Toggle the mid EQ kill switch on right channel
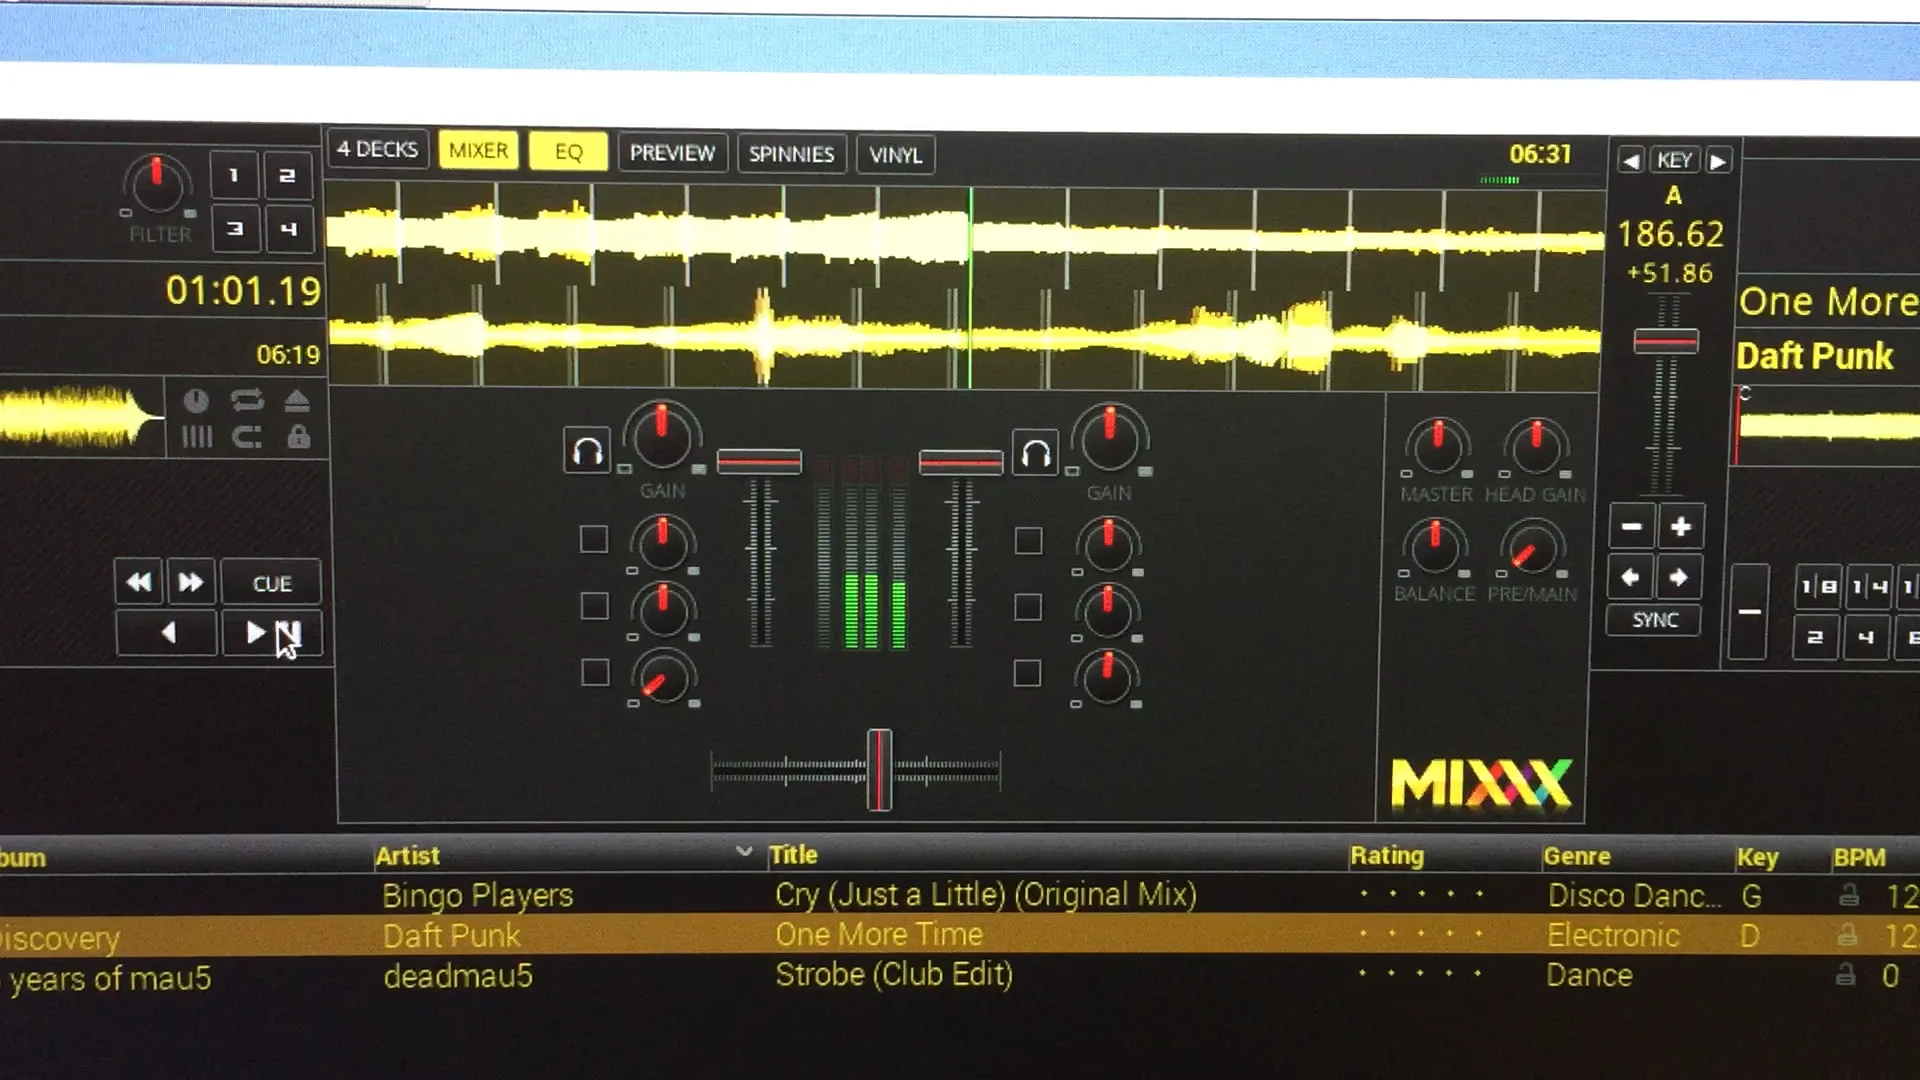The height and width of the screenshot is (1080, 1920). pyautogui.click(x=1027, y=605)
